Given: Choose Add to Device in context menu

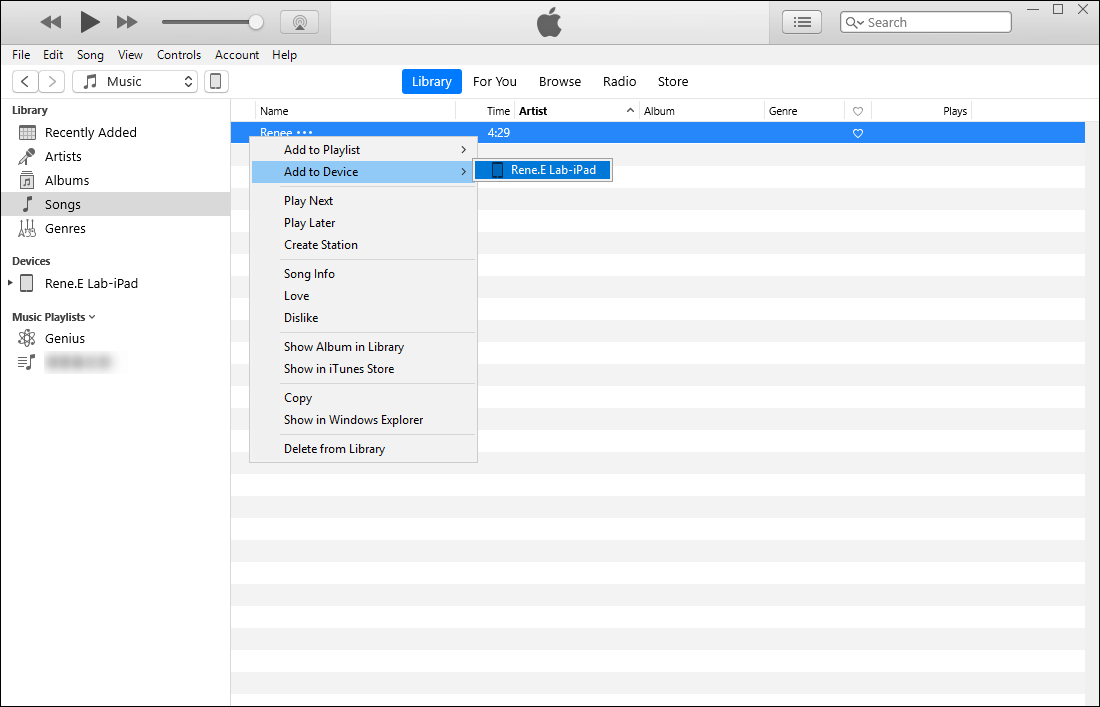Looking at the screenshot, I should [364, 172].
